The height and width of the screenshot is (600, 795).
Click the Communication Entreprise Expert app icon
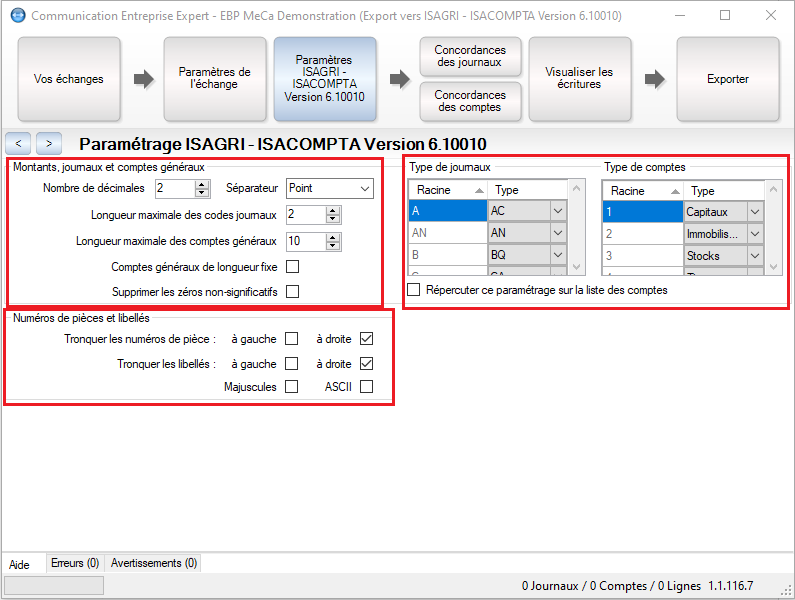18,16
